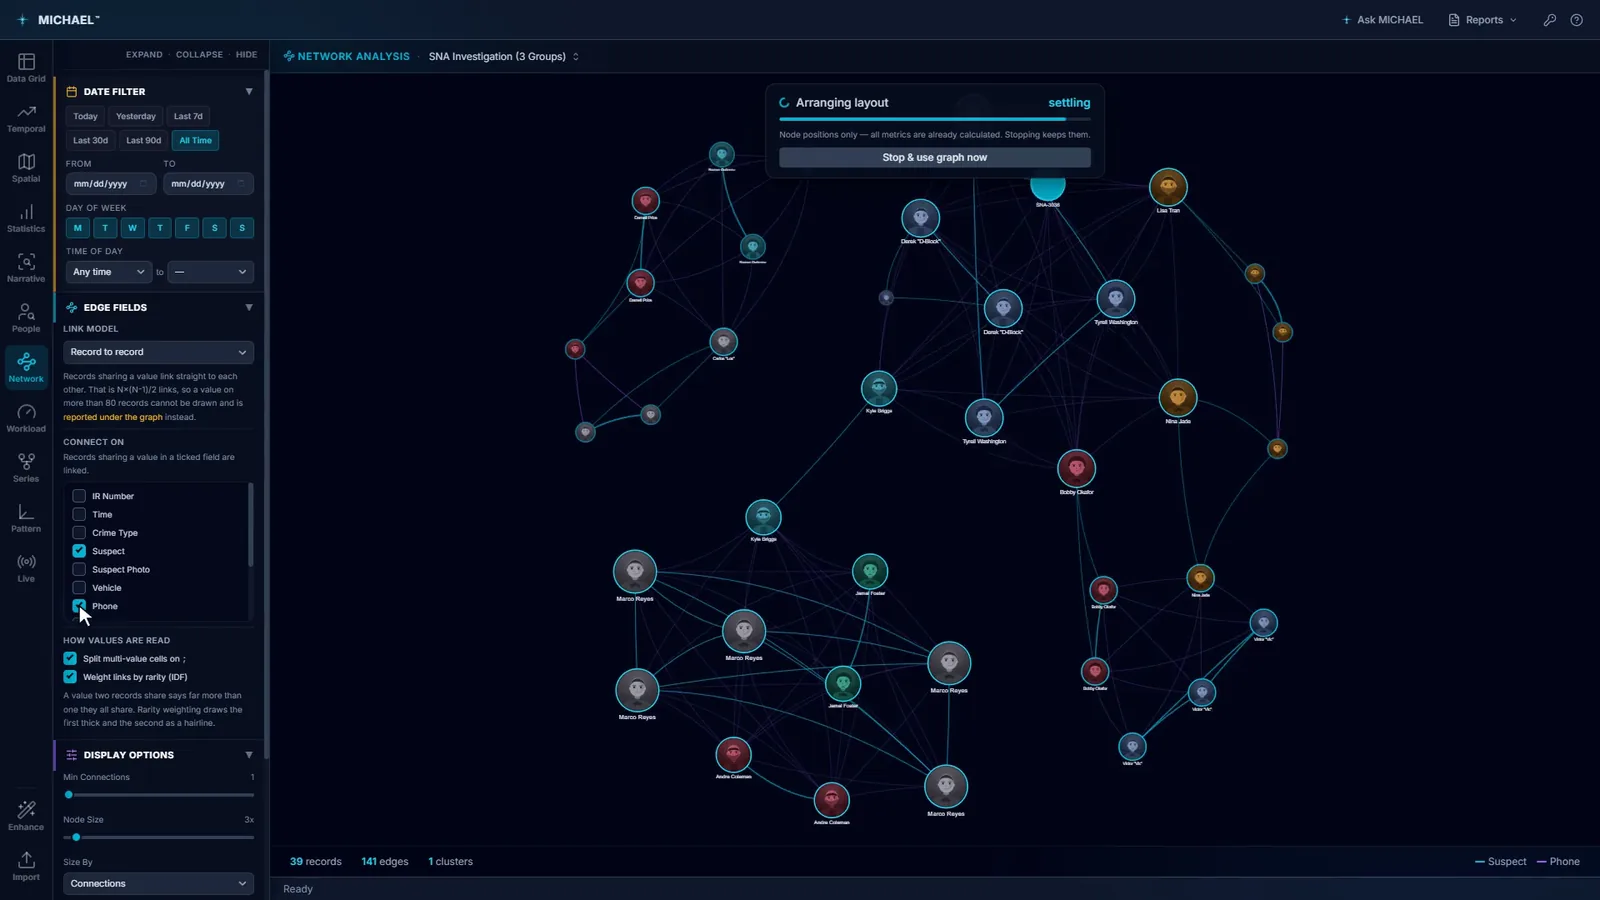Open the Spatial map view icon
This screenshot has width=1600, height=900.
[26, 162]
